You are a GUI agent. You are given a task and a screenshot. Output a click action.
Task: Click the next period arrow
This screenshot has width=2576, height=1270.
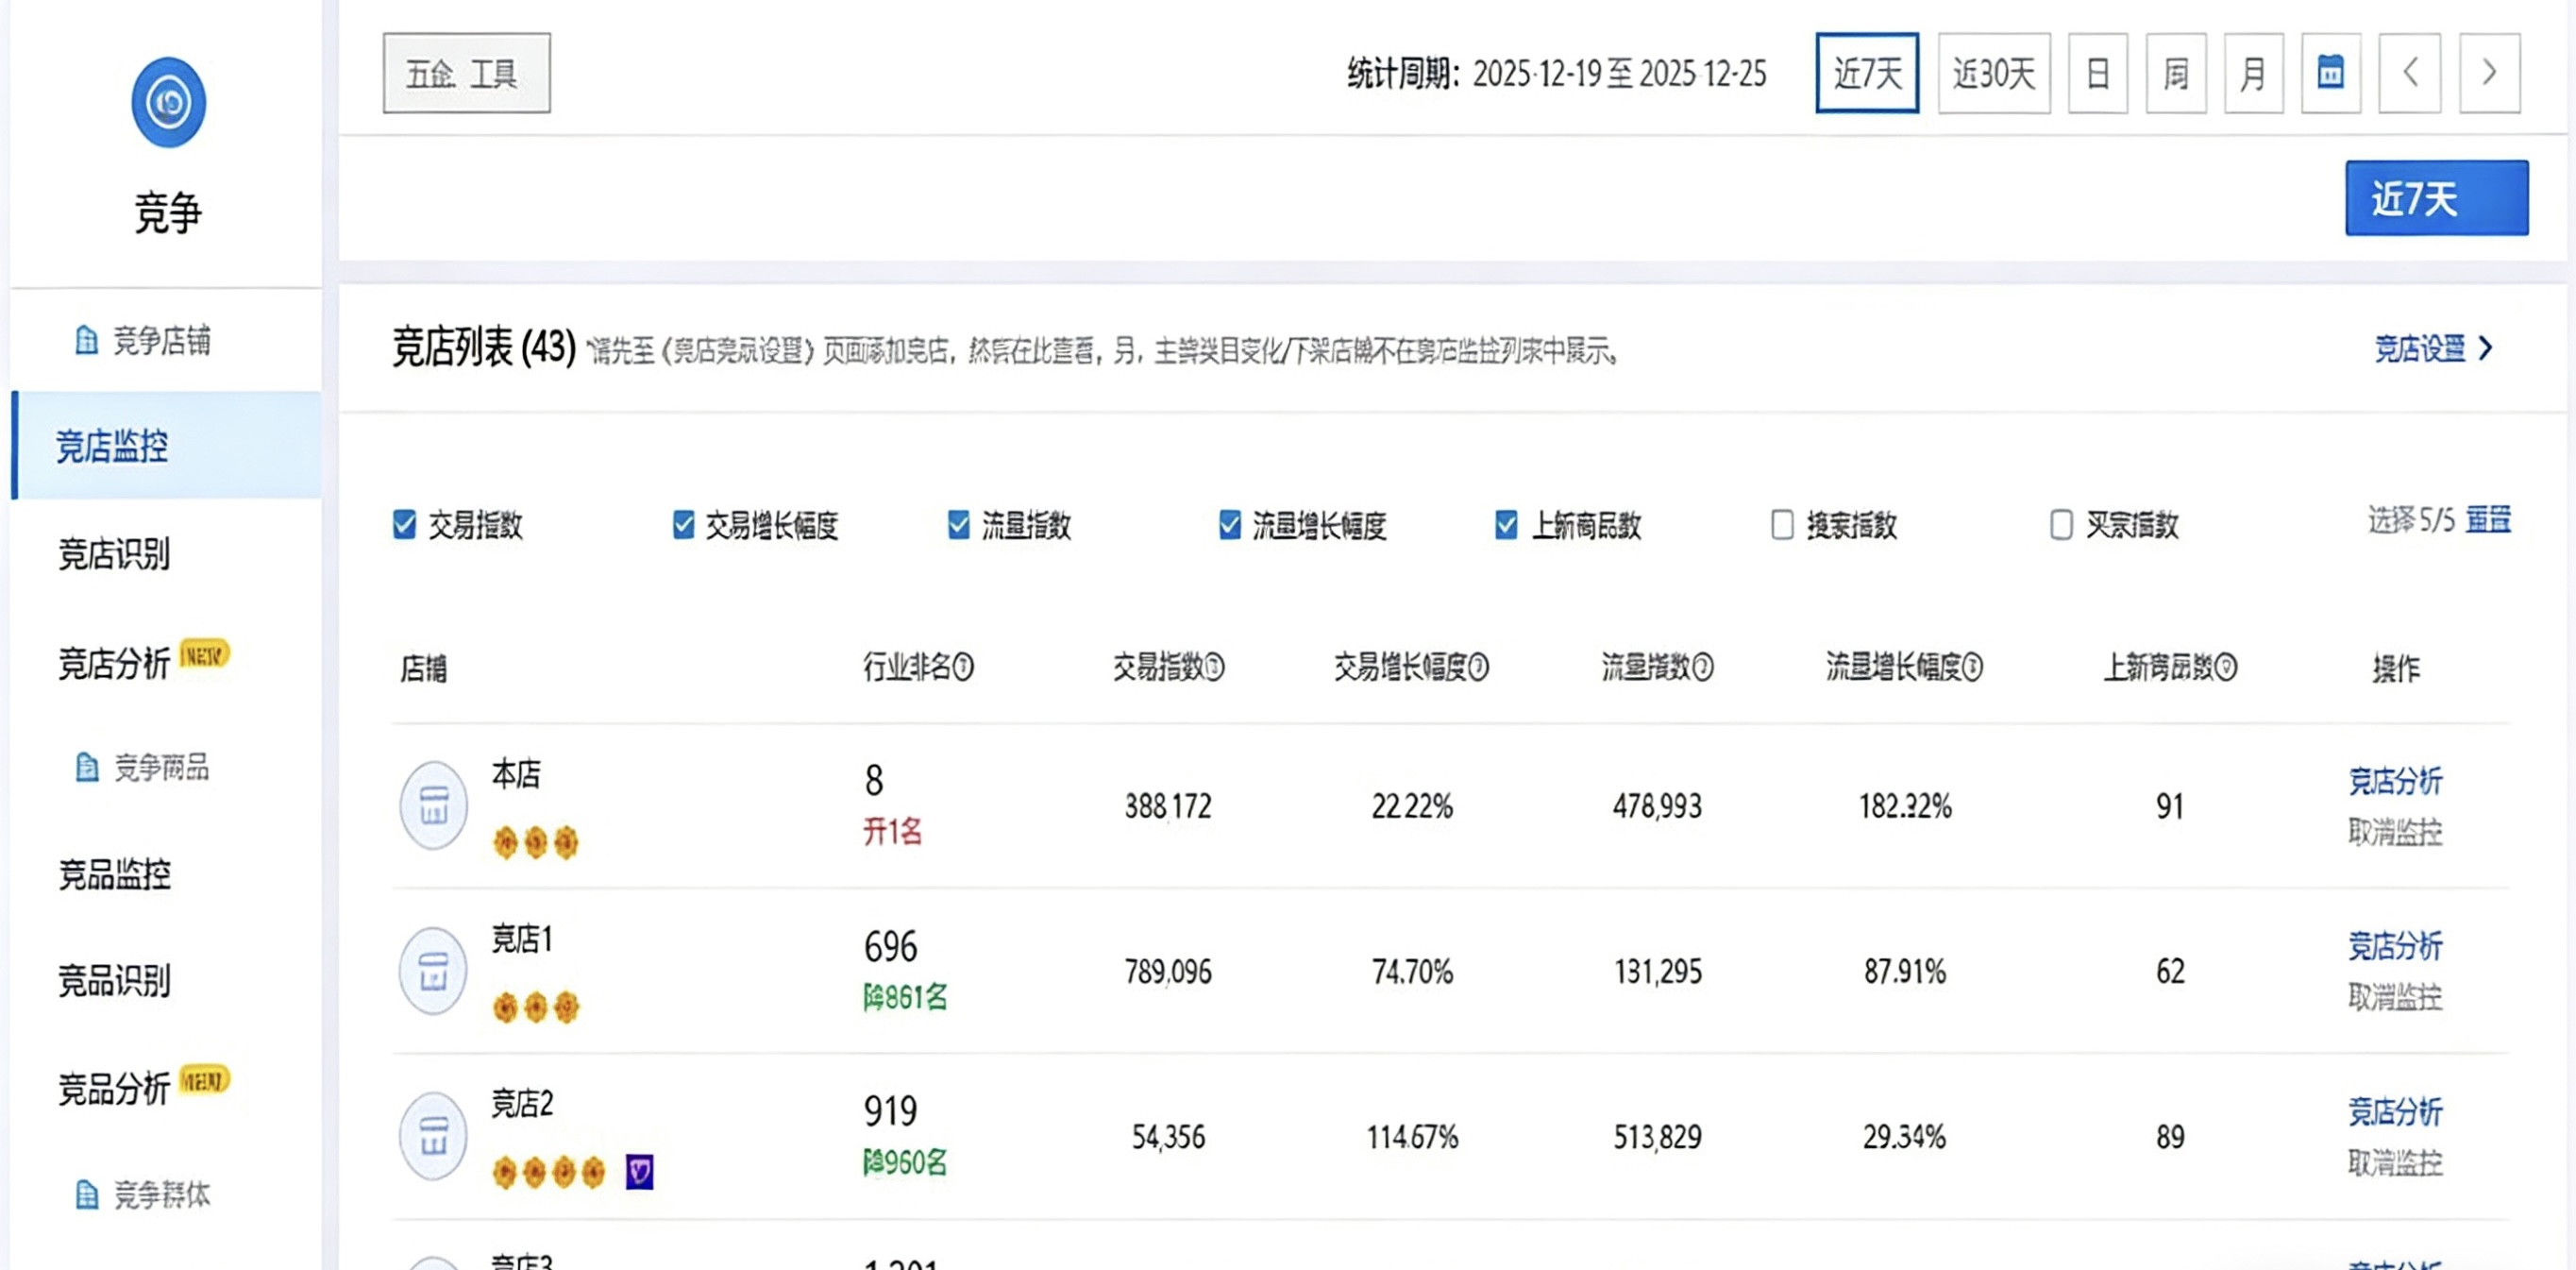[2489, 73]
